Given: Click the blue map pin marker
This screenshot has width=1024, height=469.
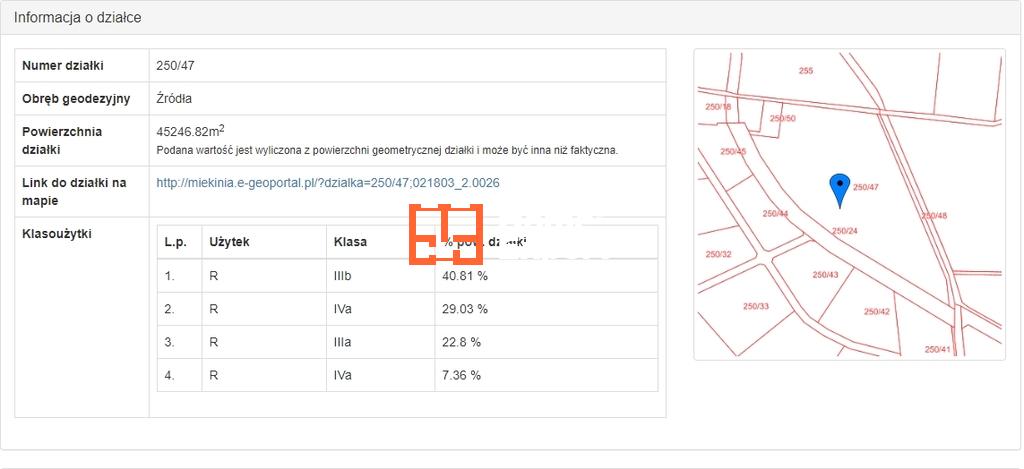Looking at the screenshot, I should [x=840, y=187].
